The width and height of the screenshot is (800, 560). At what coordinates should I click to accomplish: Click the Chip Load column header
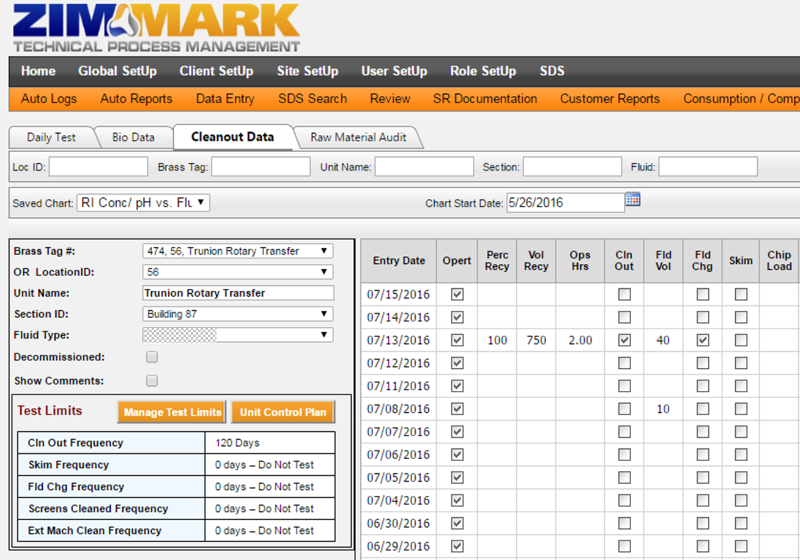pyautogui.click(x=779, y=261)
